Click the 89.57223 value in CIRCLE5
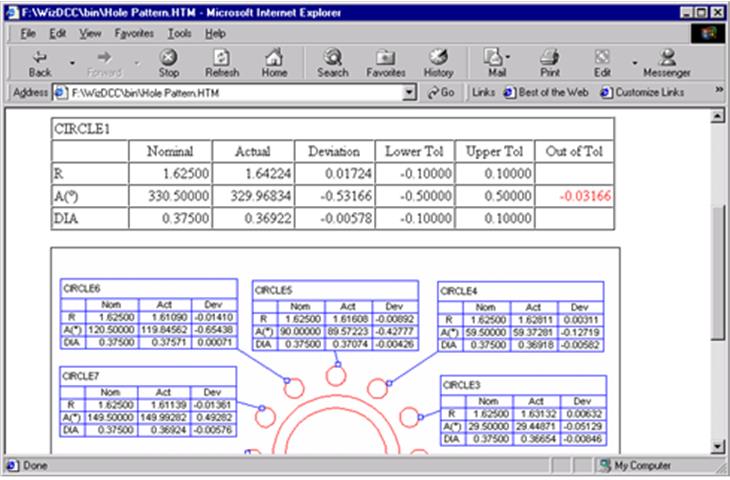The height and width of the screenshot is (480, 730). click(x=348, y=332)
